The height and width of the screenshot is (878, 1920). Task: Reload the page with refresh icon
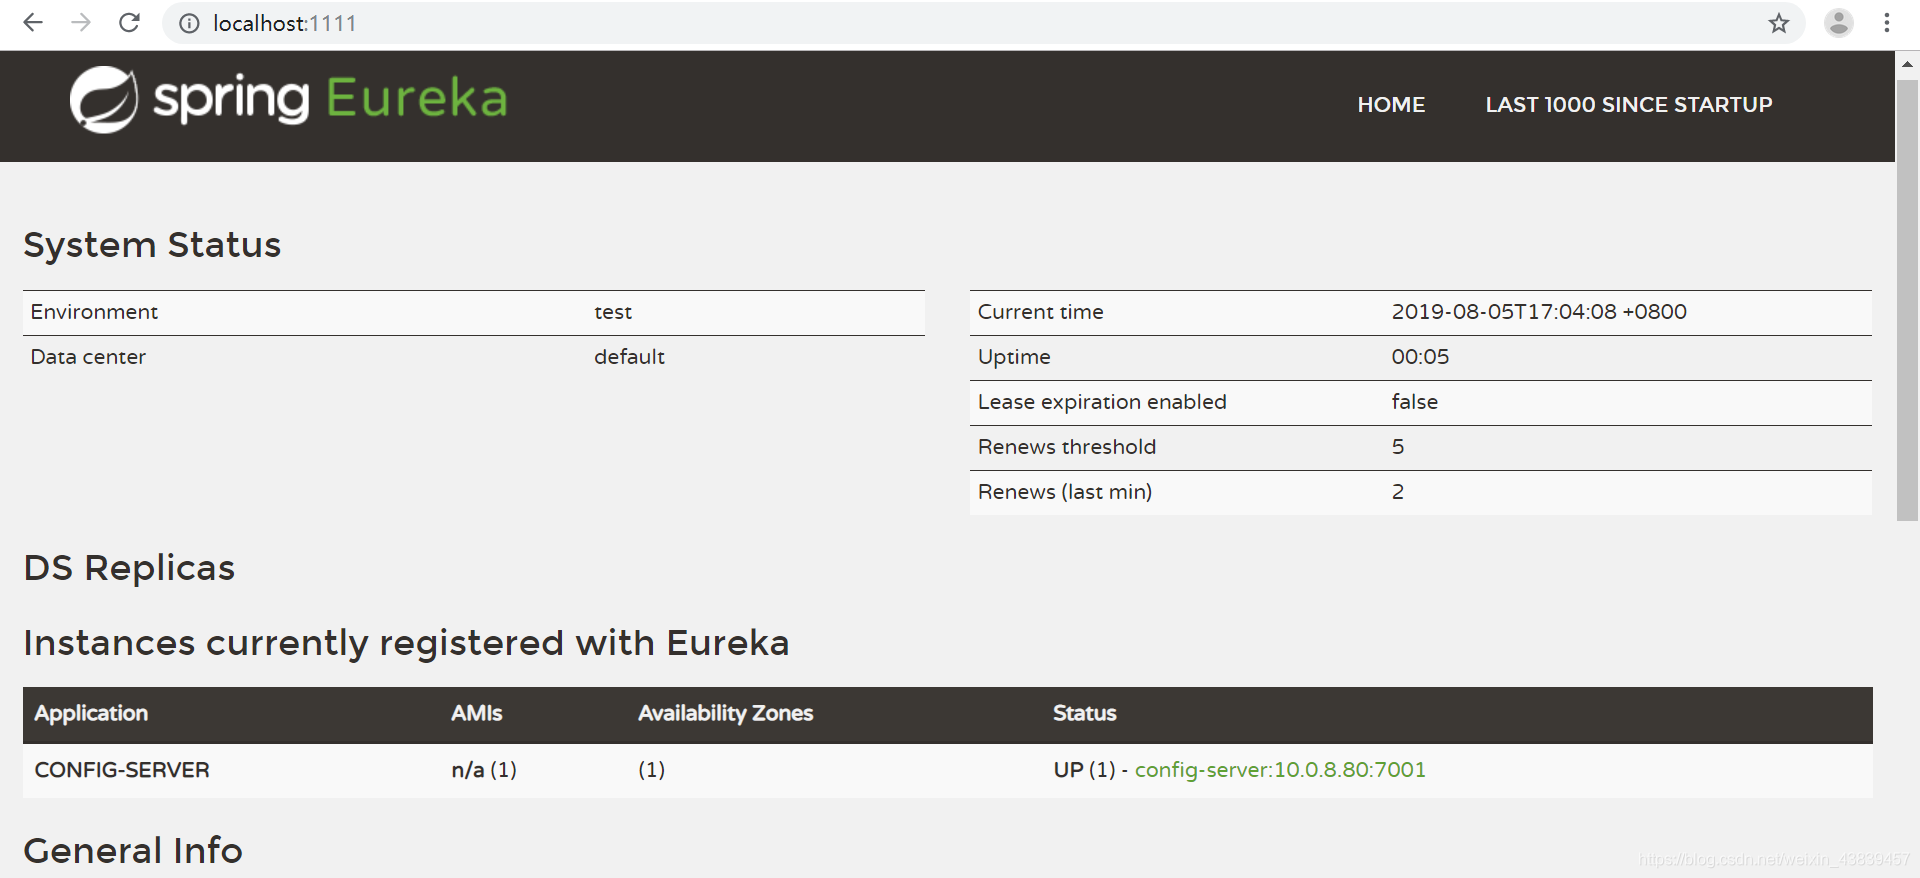click(x=129, y=23)
